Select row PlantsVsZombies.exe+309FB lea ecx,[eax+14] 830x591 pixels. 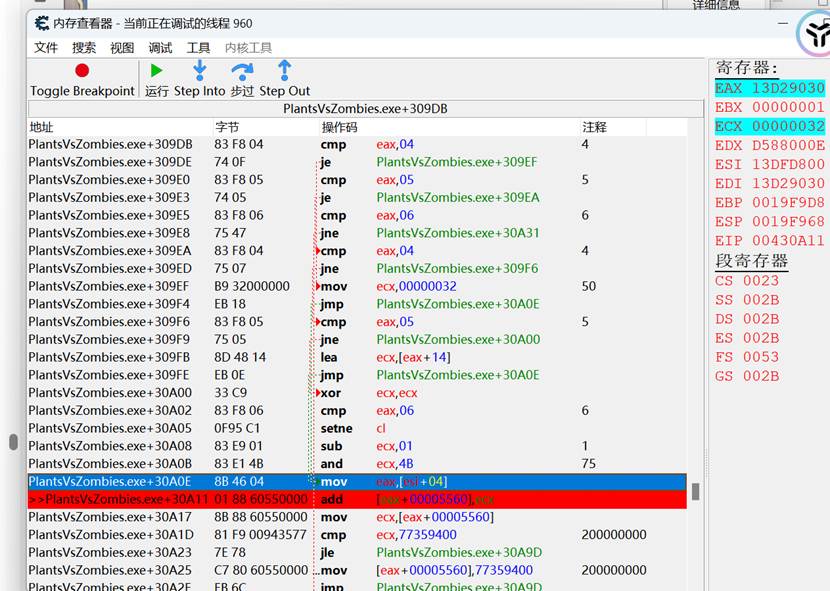click(x=357, y=357)
